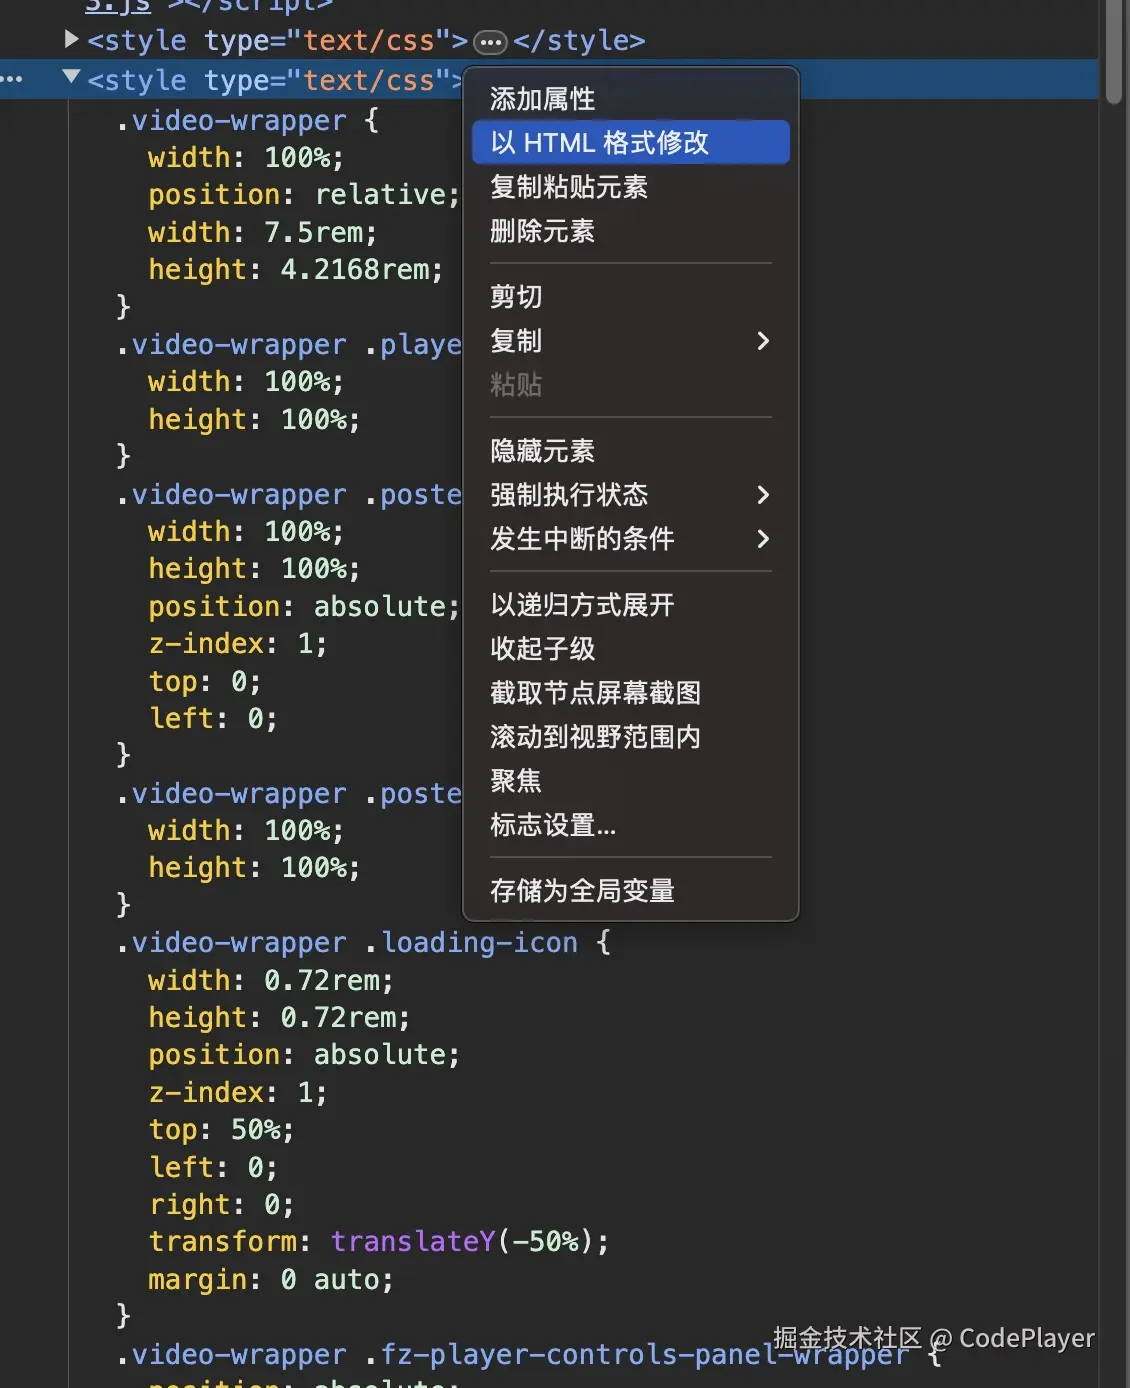Choose 添加属性 from context menu
Viewport: 1130px width, 1388px height.
(x=543, y=99)
